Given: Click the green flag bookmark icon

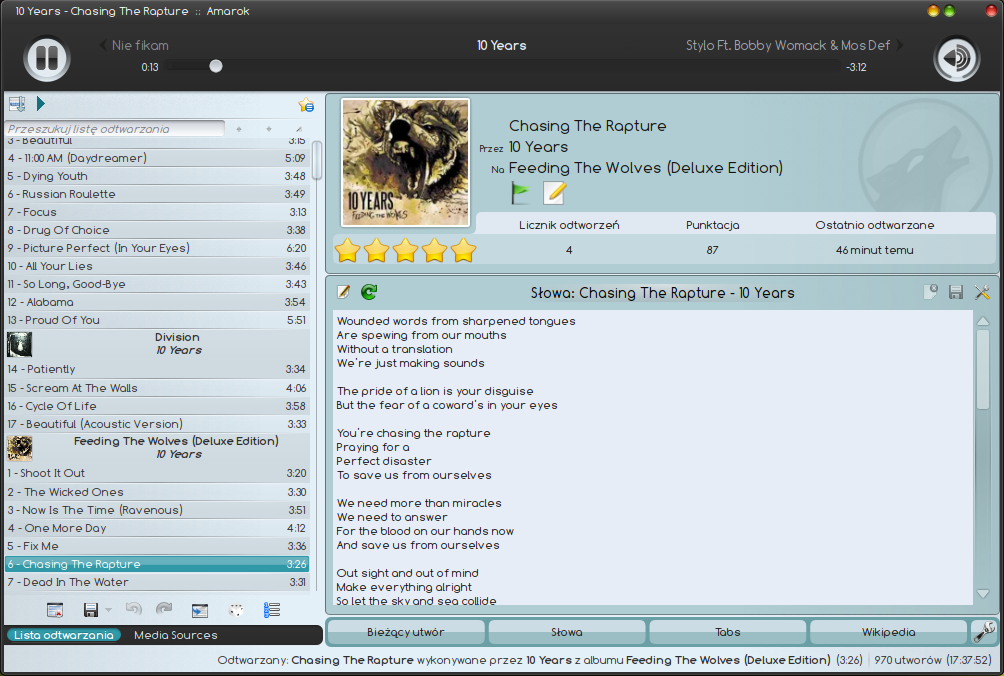Looking at the screenshot, I should (x=521, y=193).
